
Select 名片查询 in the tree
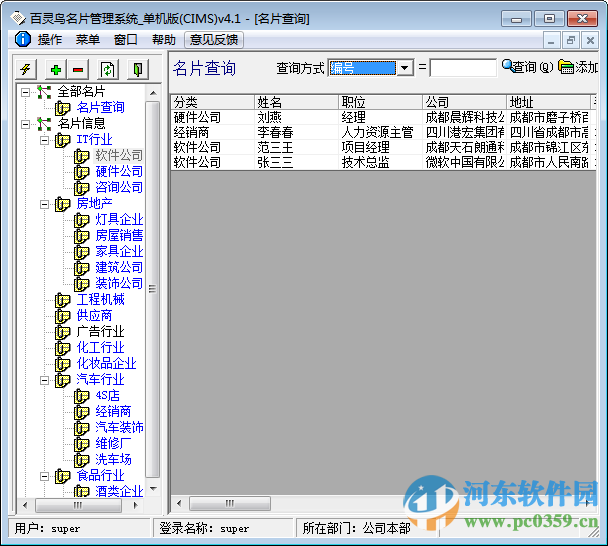[100, 107]
